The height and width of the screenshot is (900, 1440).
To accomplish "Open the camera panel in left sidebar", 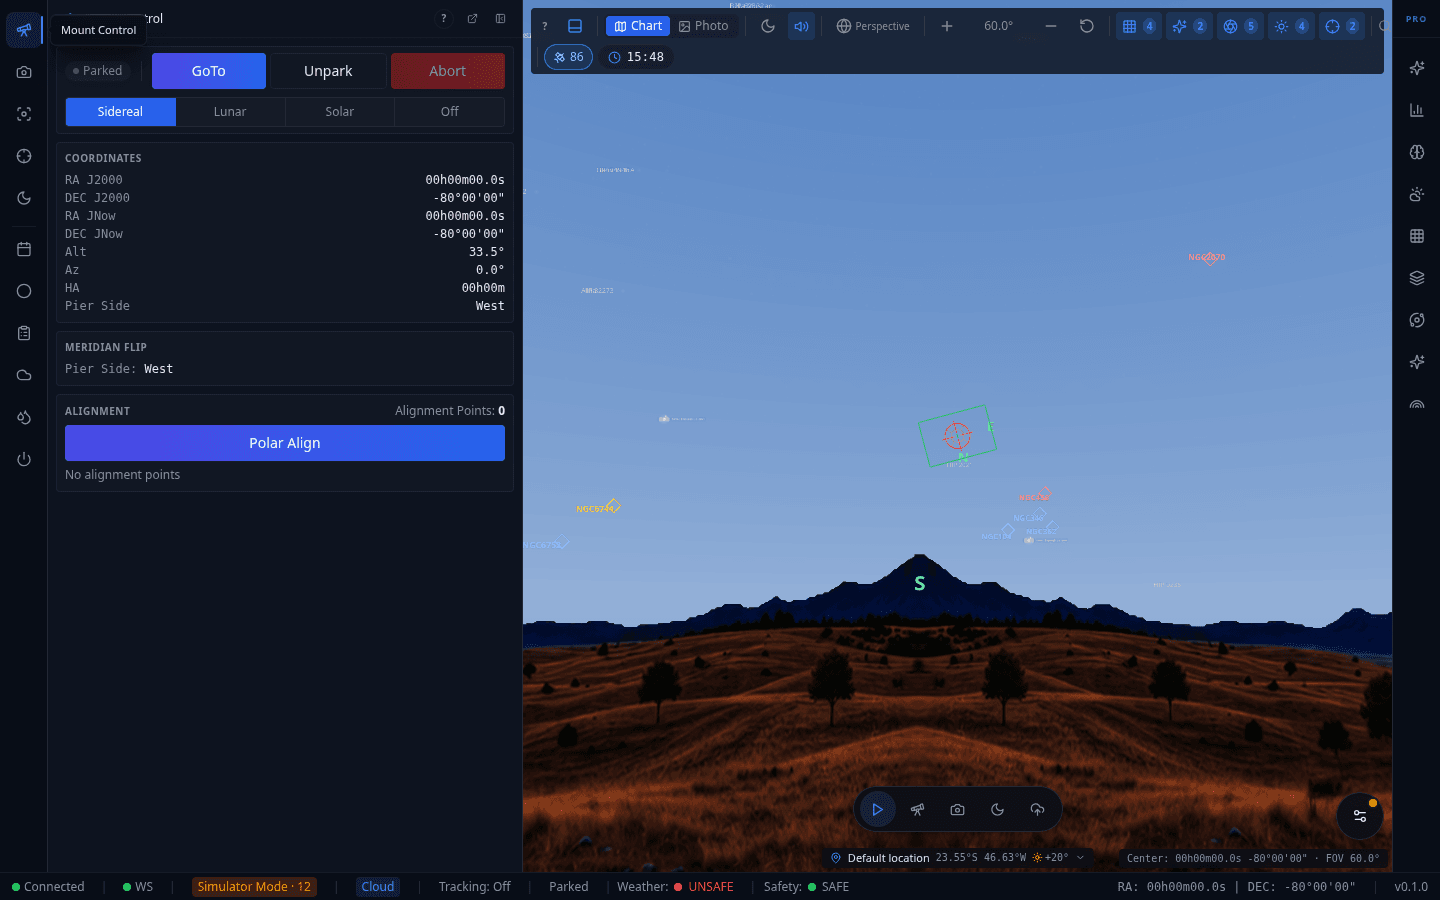I will coord(24,72).
